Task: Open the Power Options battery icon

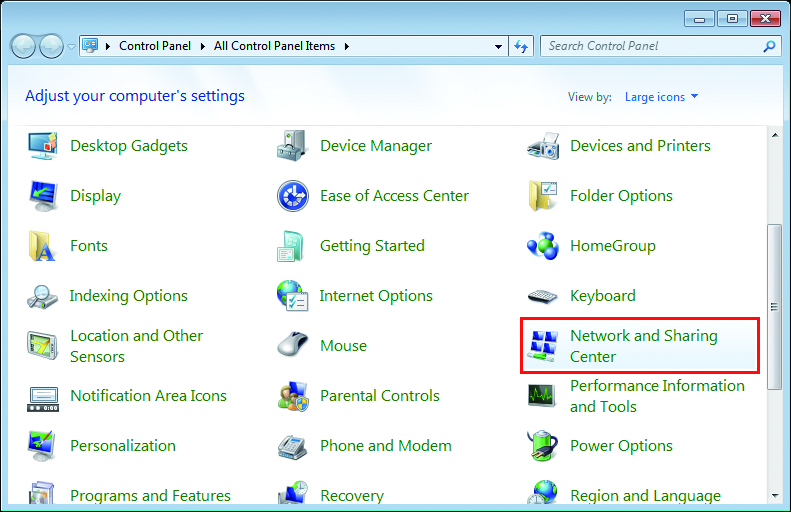Action: tap(542, 446)
